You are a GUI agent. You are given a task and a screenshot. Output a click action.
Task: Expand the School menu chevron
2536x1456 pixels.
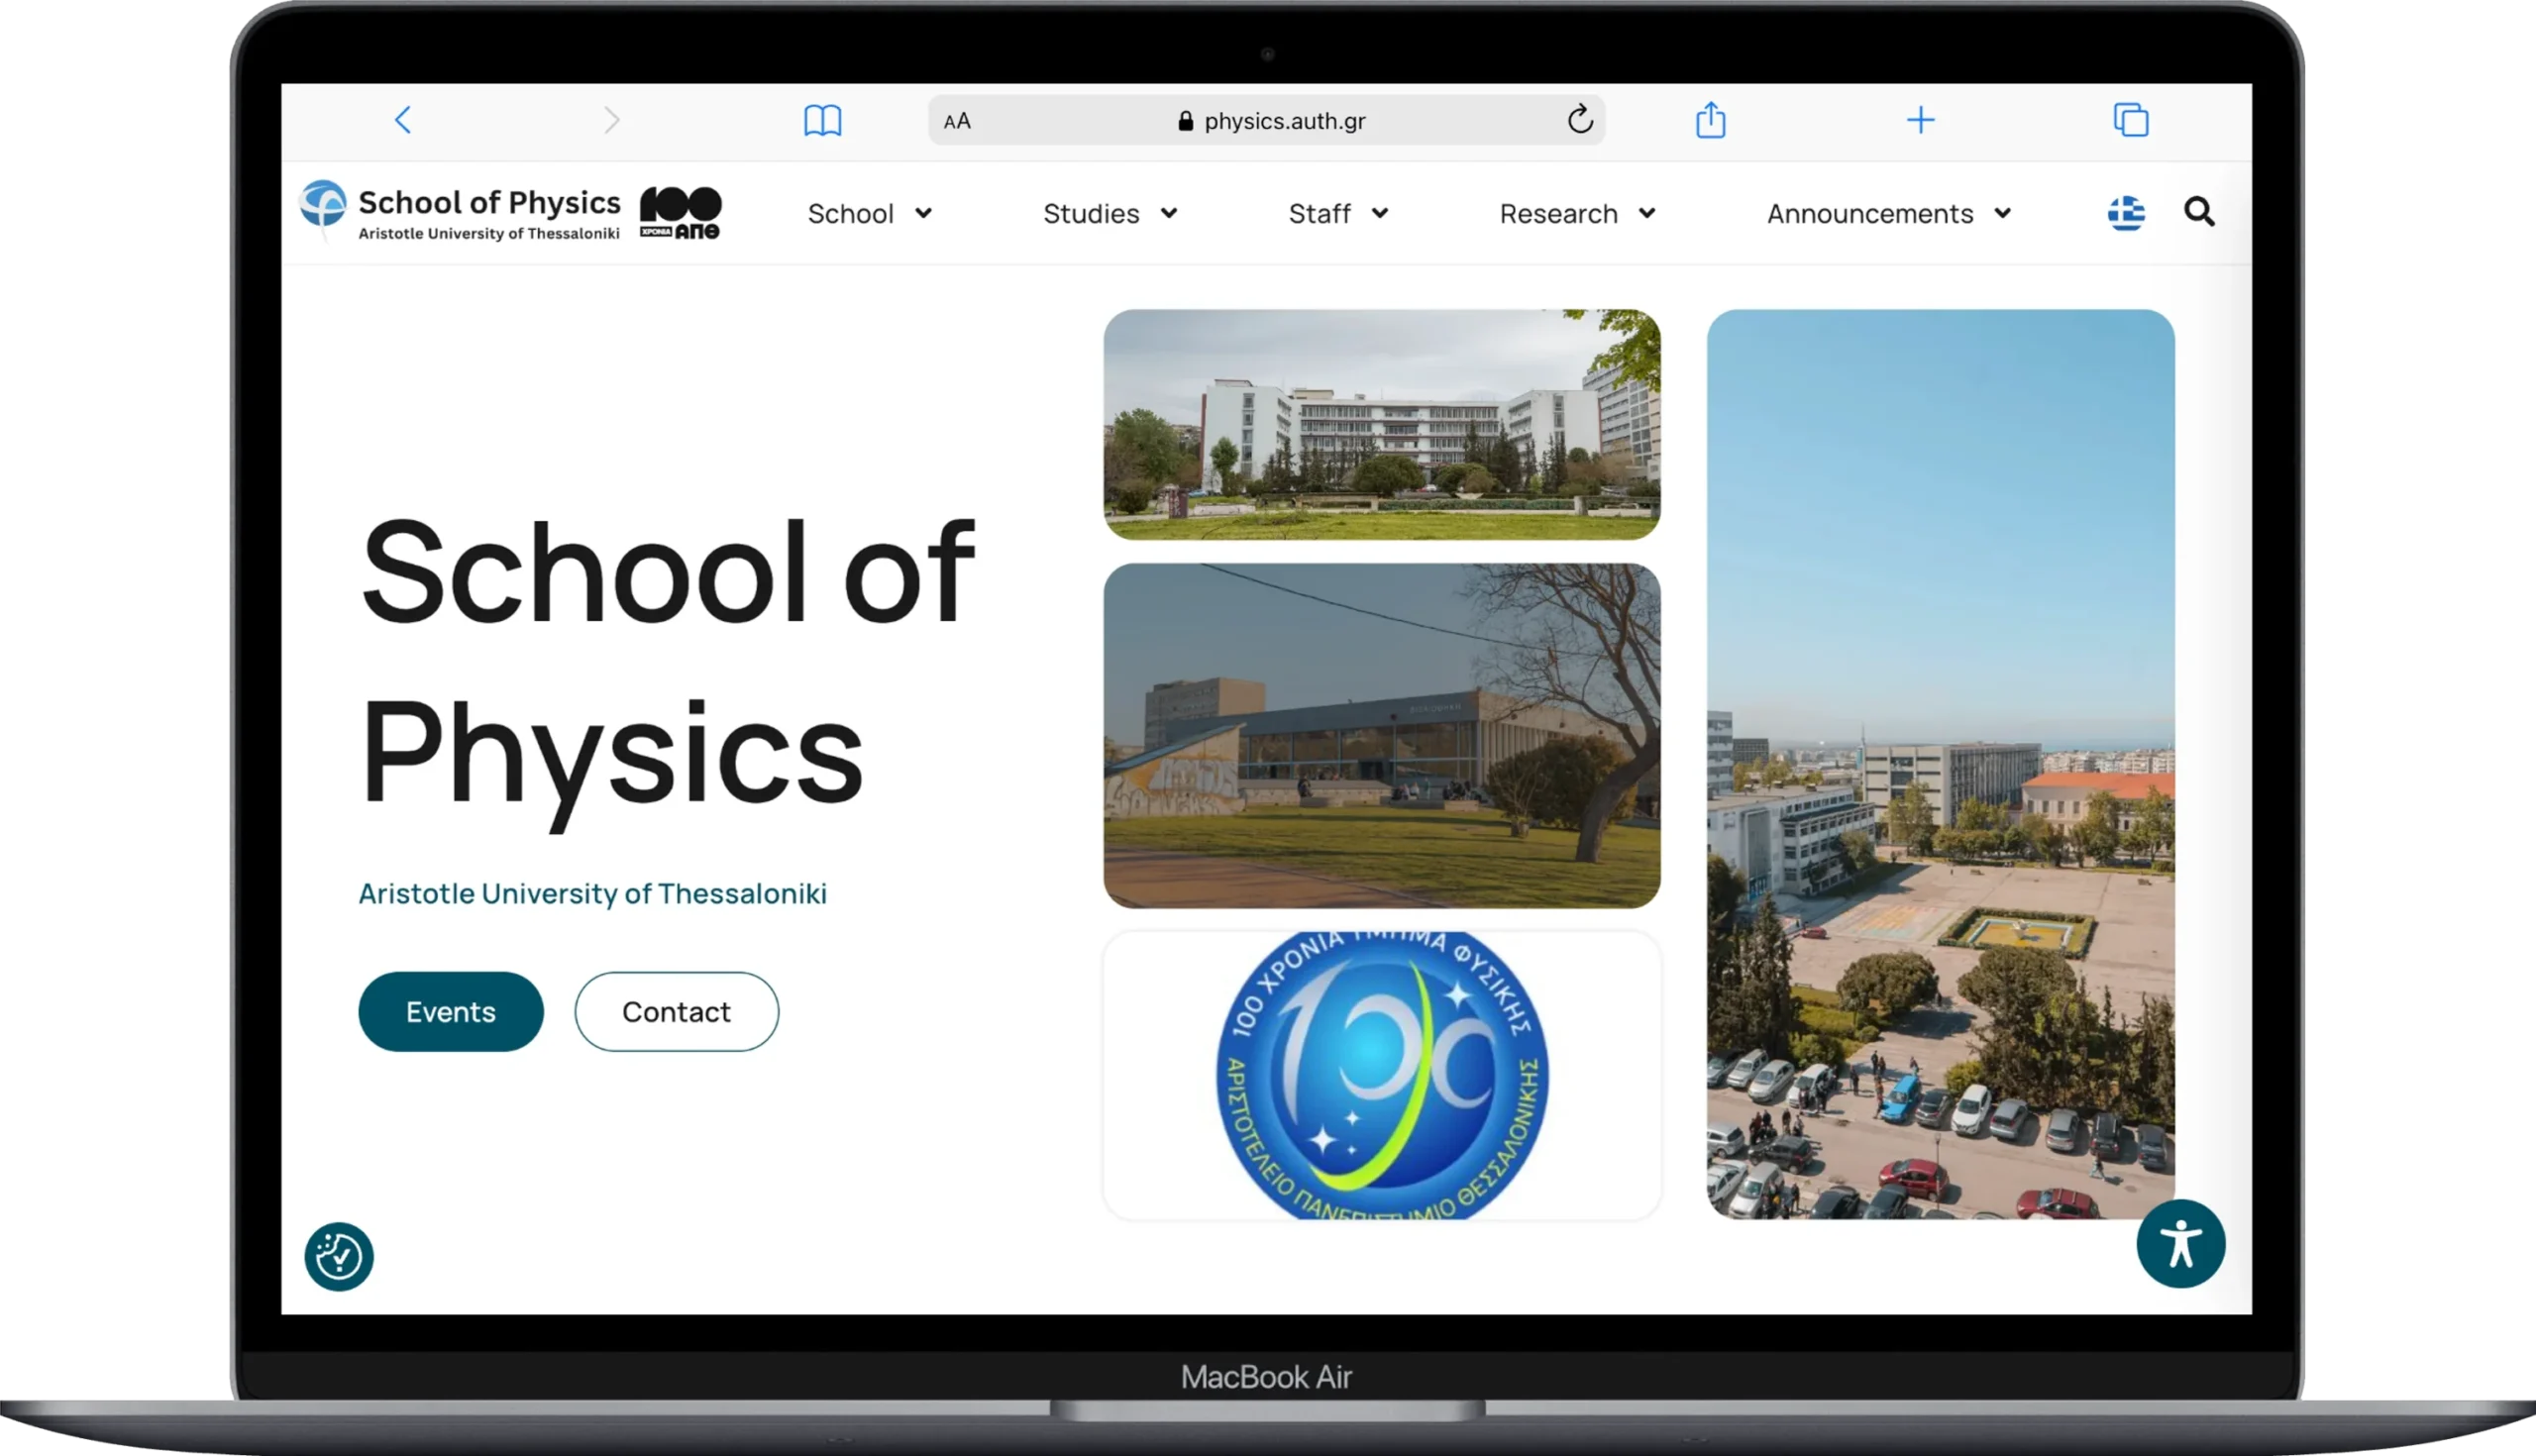[923, 213]
